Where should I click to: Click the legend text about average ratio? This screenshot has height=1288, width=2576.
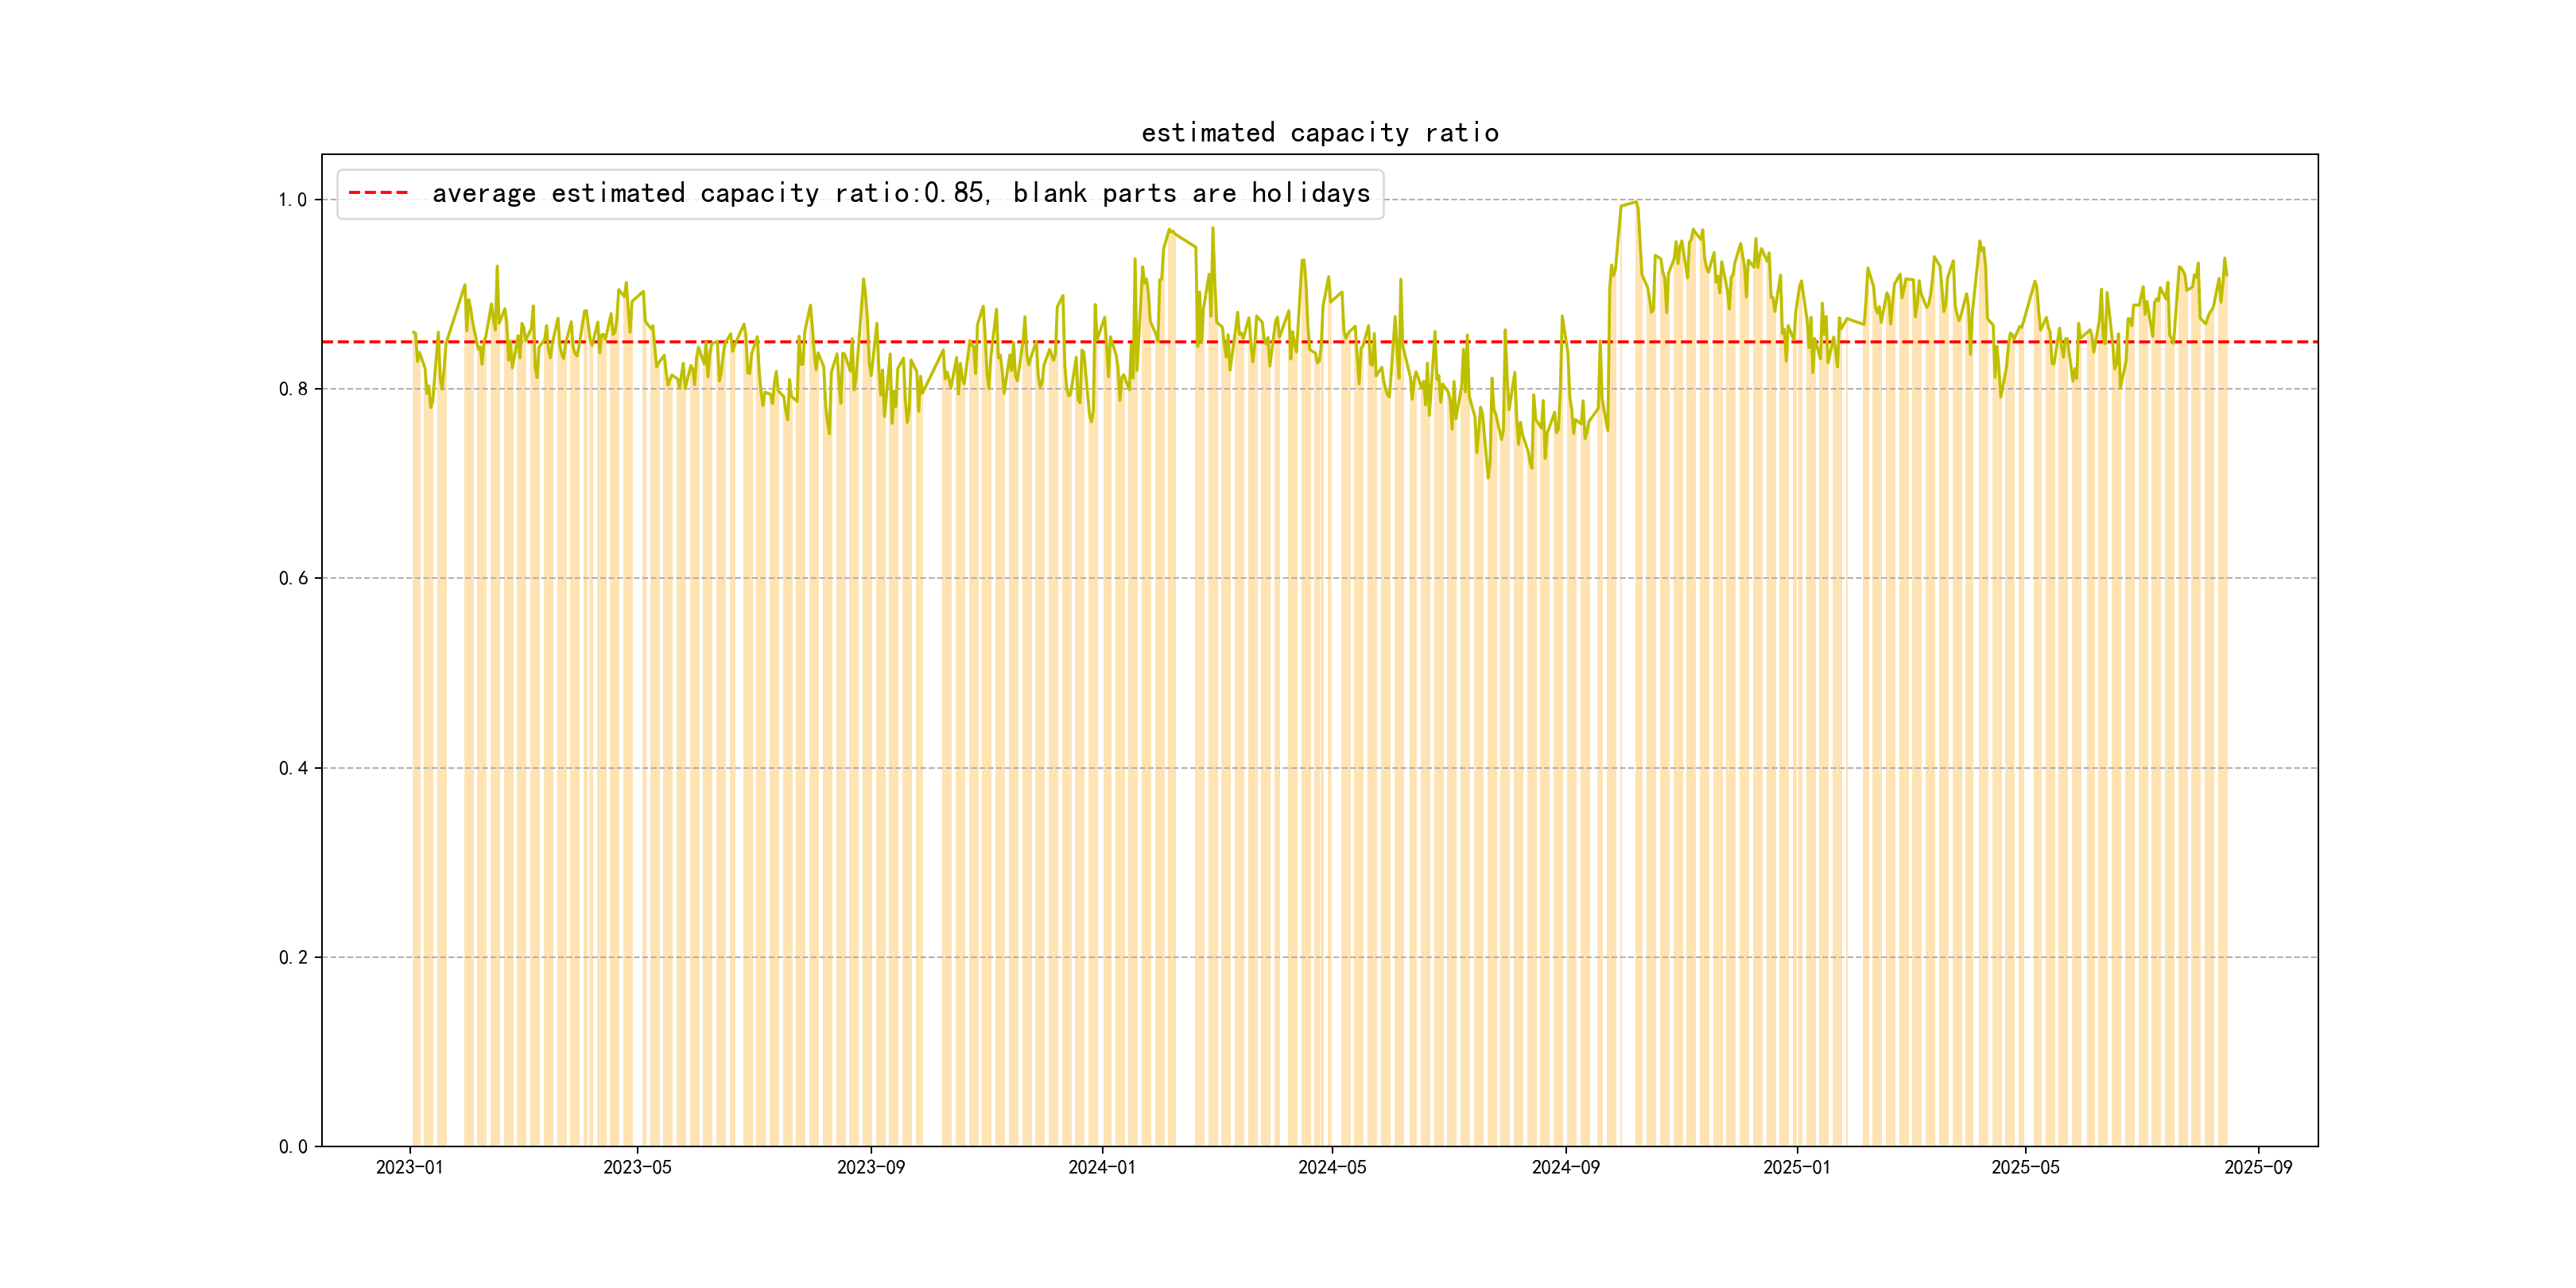[x=900, y=193]
